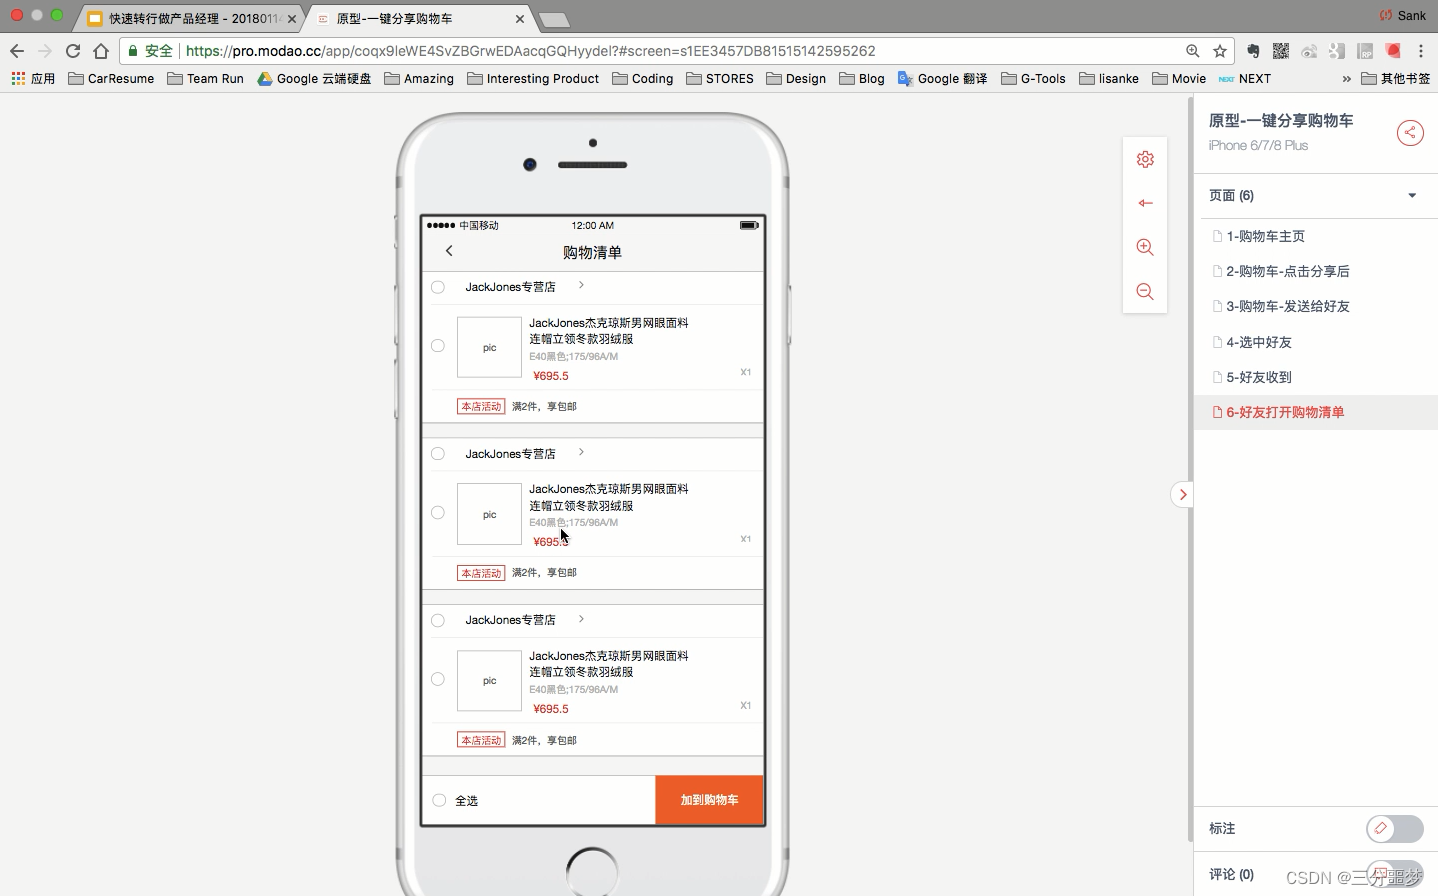Click the first product pic thumbnail

(489, 347)
